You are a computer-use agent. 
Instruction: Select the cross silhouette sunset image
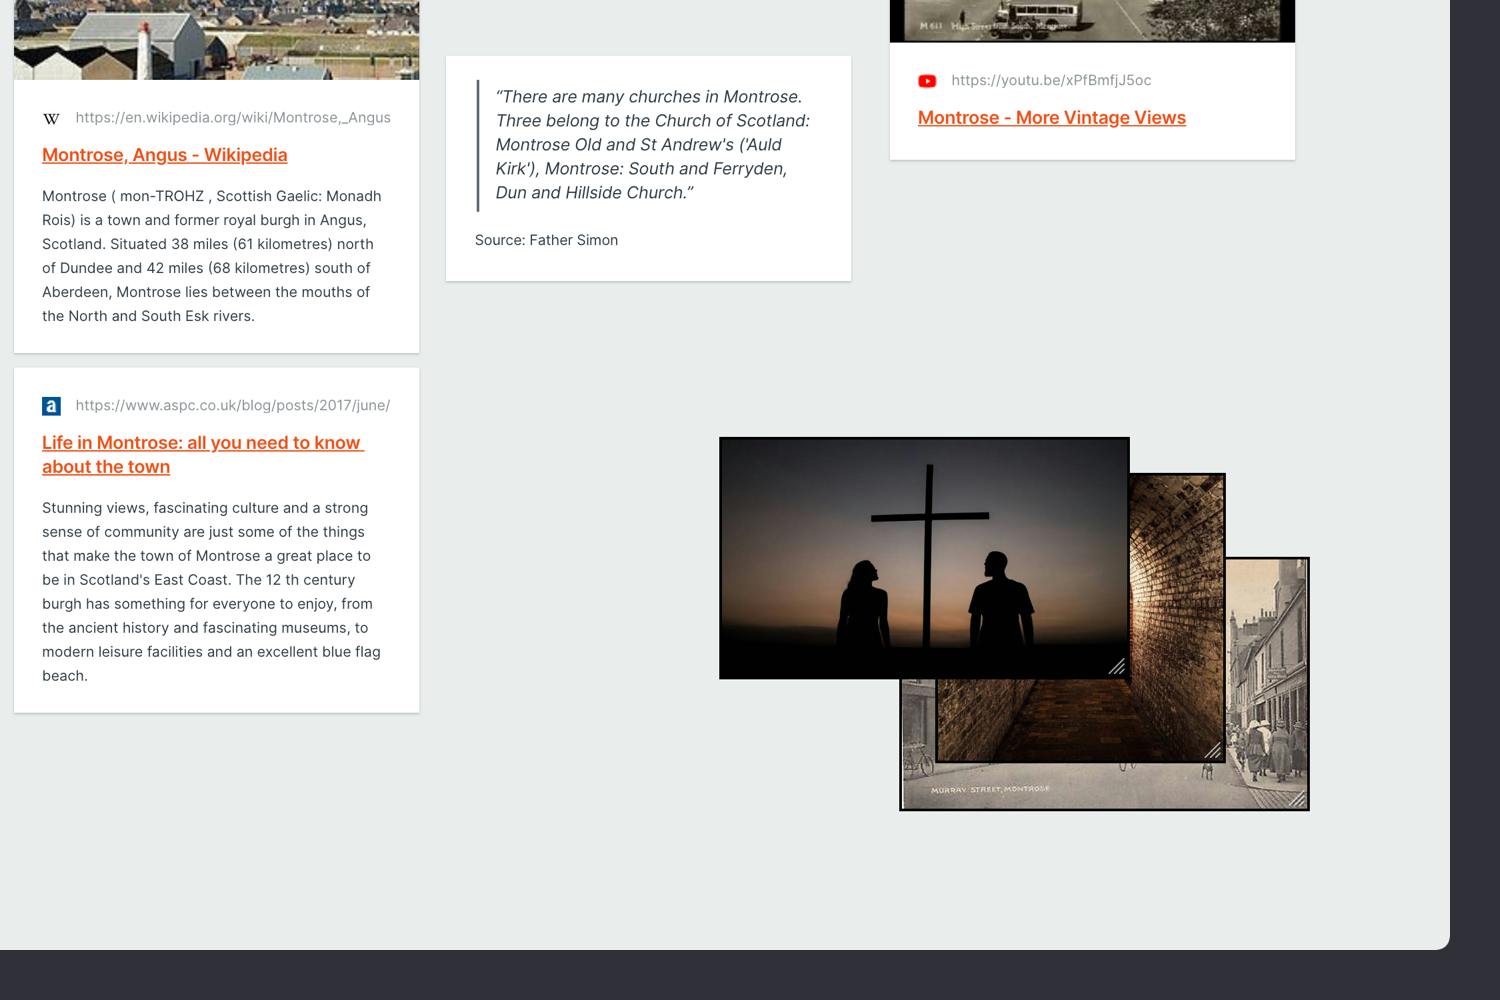pyautogui.click(x=923, y=557)
